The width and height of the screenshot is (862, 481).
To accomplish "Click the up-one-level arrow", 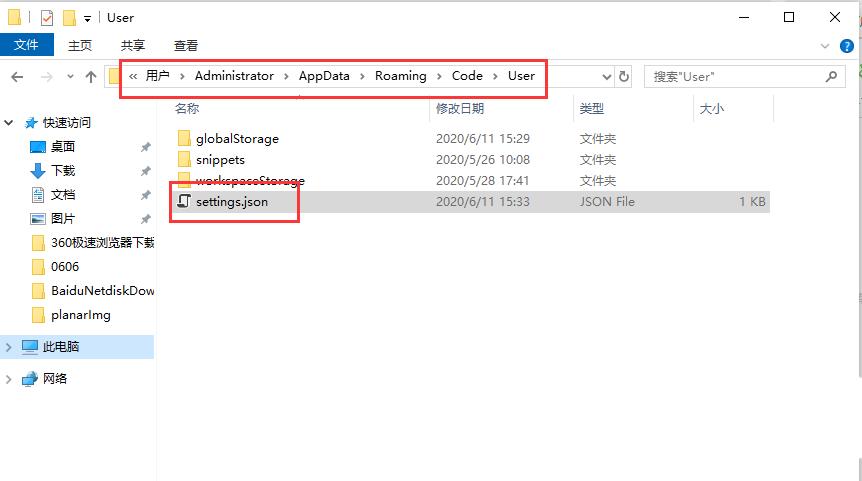I will pos(91,77).
